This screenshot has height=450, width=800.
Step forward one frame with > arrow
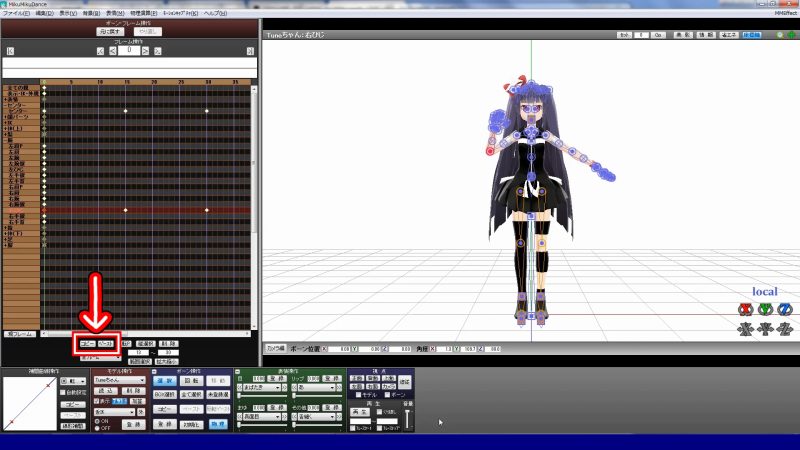pyautogui.click(x=145, y=51)
